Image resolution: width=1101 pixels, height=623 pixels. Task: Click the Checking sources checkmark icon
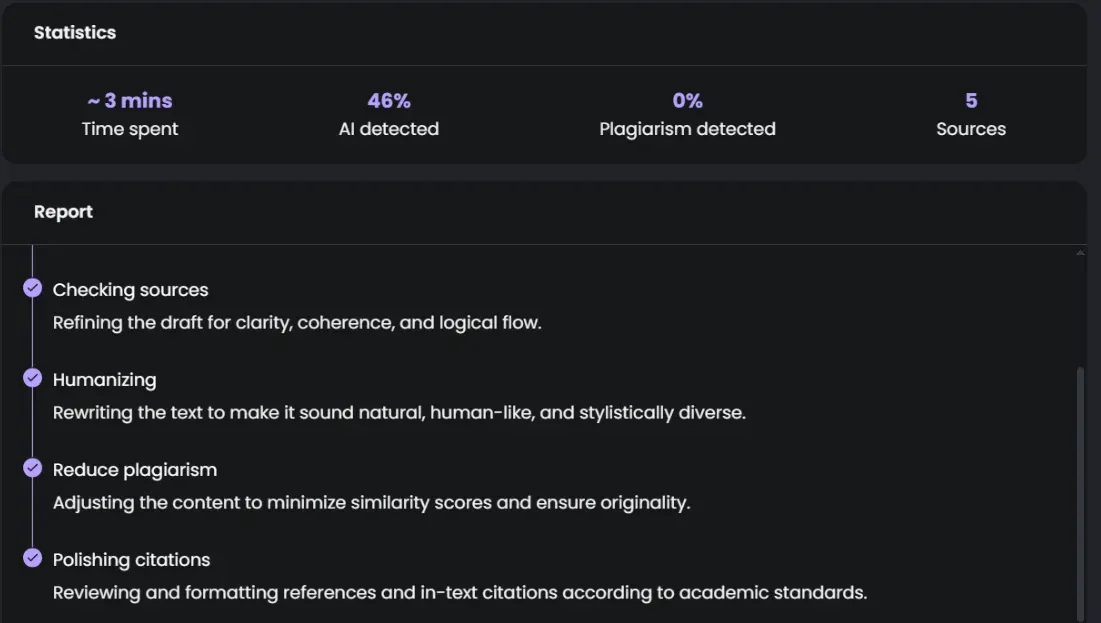click(33, 288)
